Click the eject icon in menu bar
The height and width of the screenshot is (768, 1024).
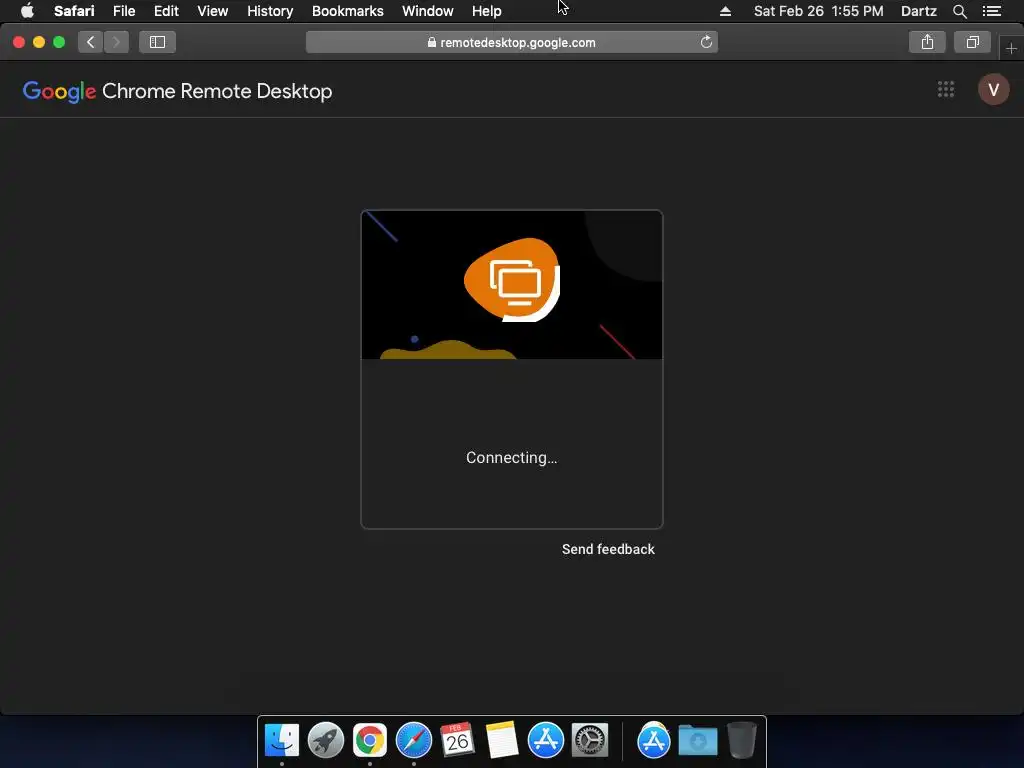pos(725,11)
